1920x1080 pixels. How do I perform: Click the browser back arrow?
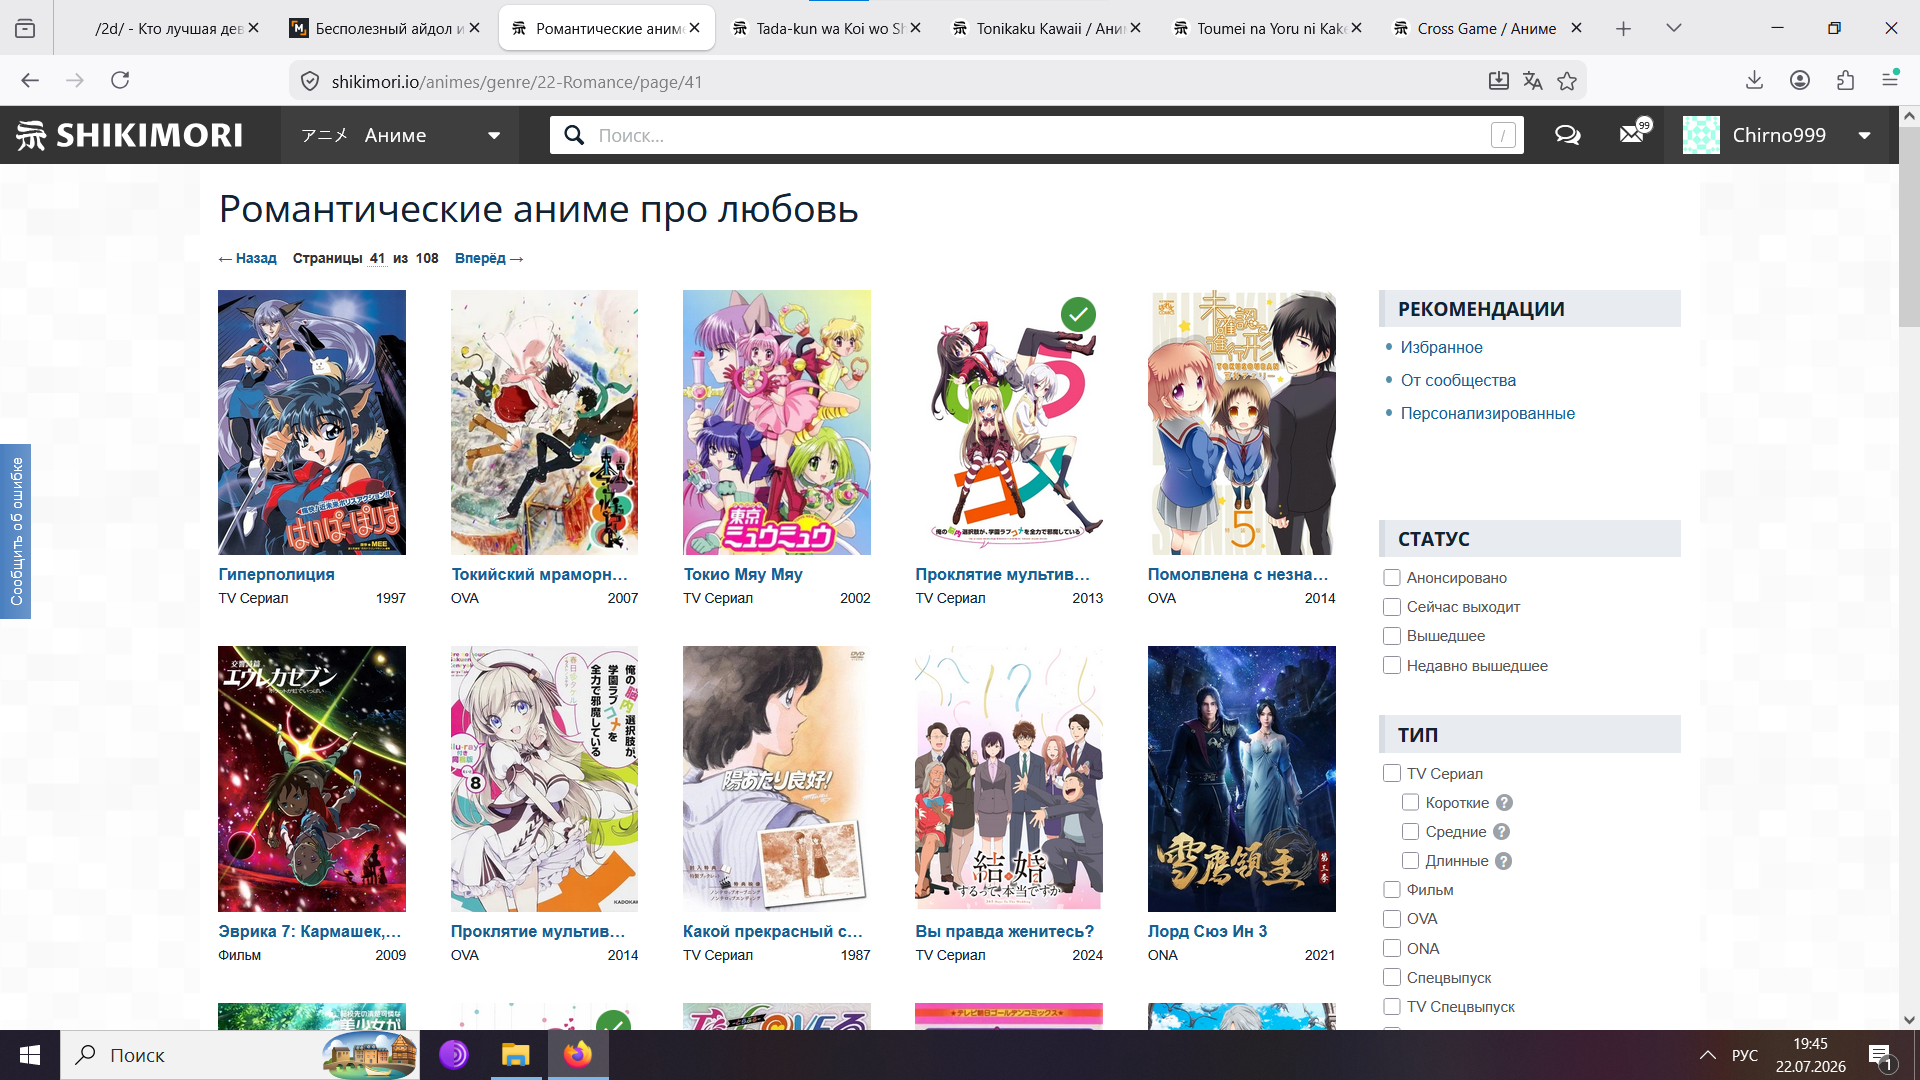[x=30, y=80]
